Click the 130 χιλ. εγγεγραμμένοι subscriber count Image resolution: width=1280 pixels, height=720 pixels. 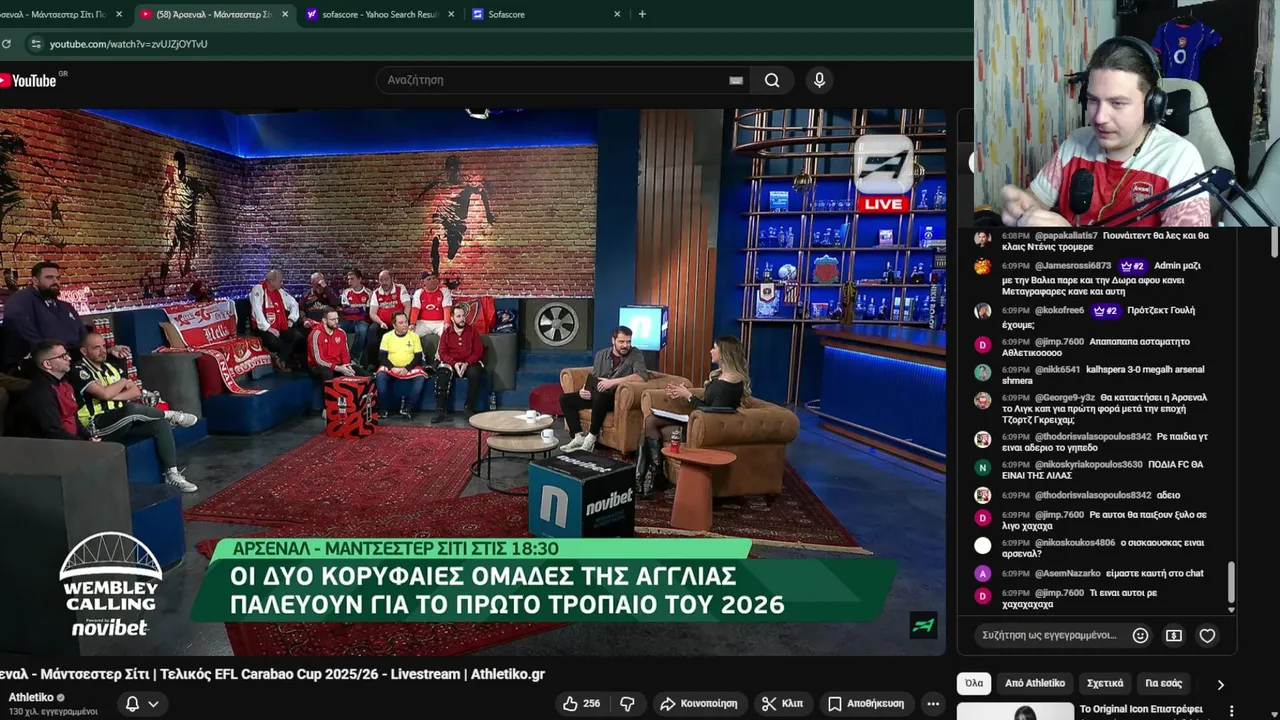pyautogui.click(x=53, y=712)
